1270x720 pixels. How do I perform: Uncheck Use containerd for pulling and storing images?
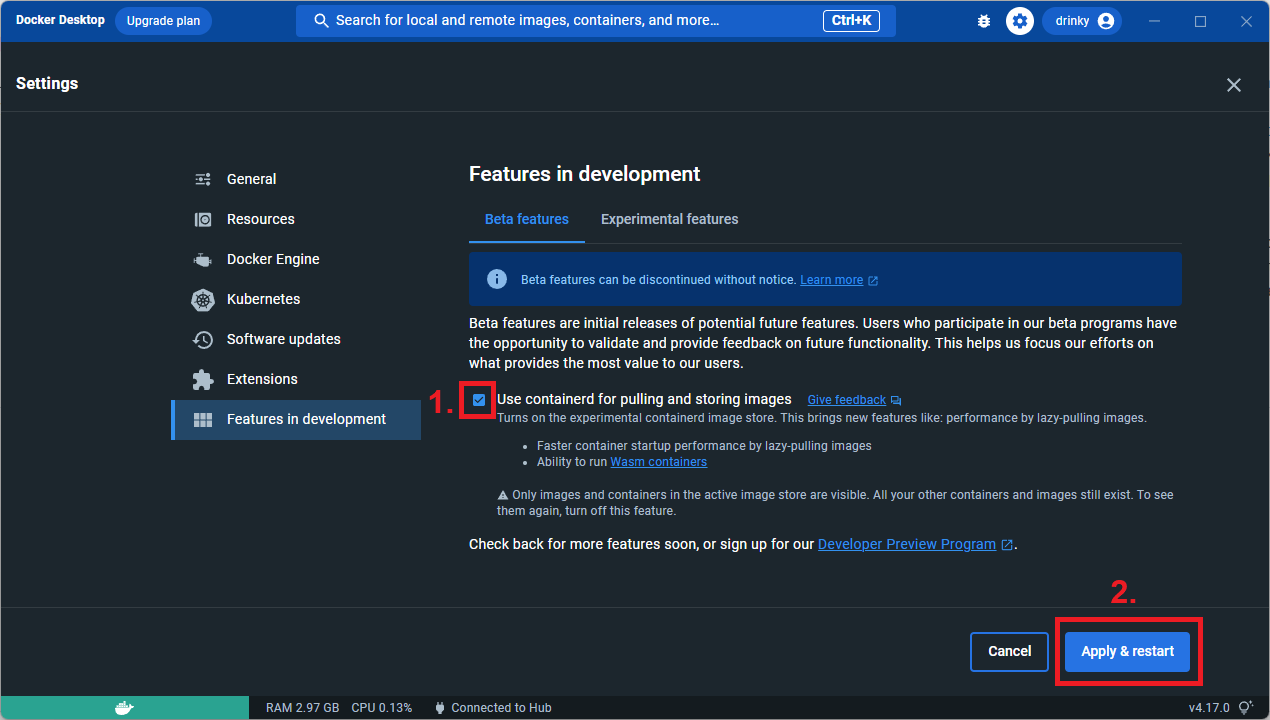(x=479, y=400)
